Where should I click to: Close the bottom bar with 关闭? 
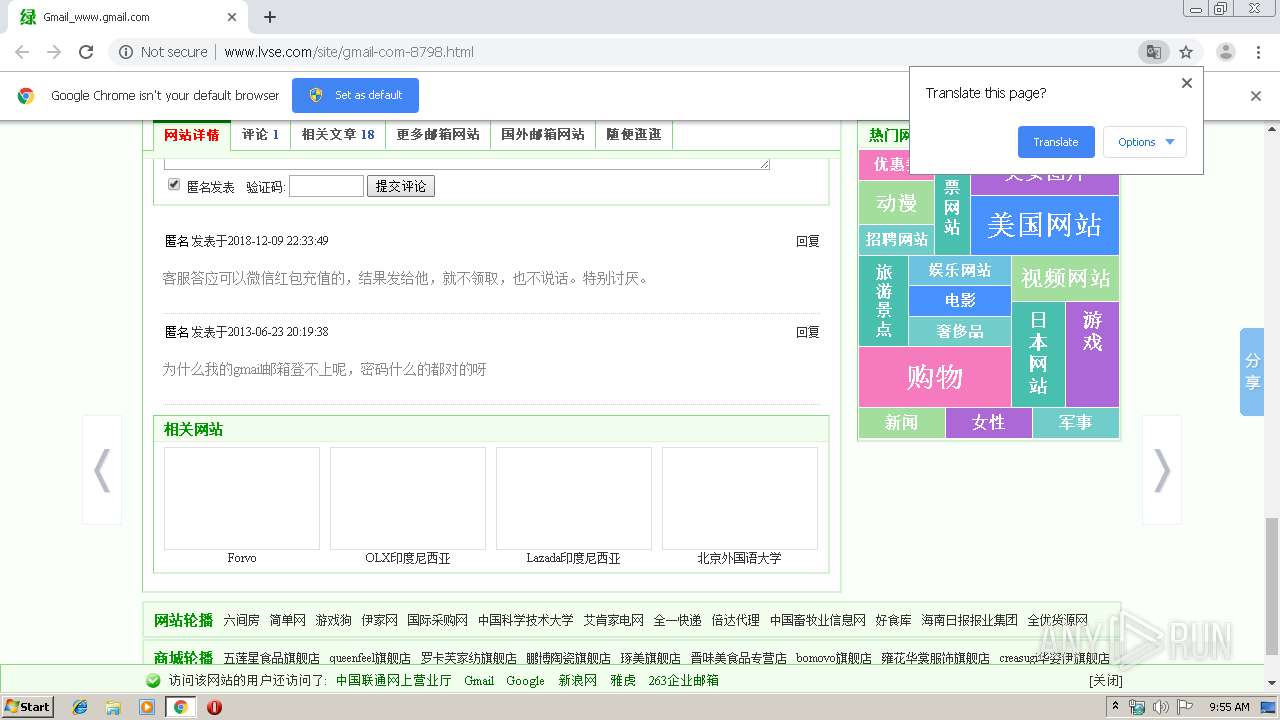coord(1105,681)
